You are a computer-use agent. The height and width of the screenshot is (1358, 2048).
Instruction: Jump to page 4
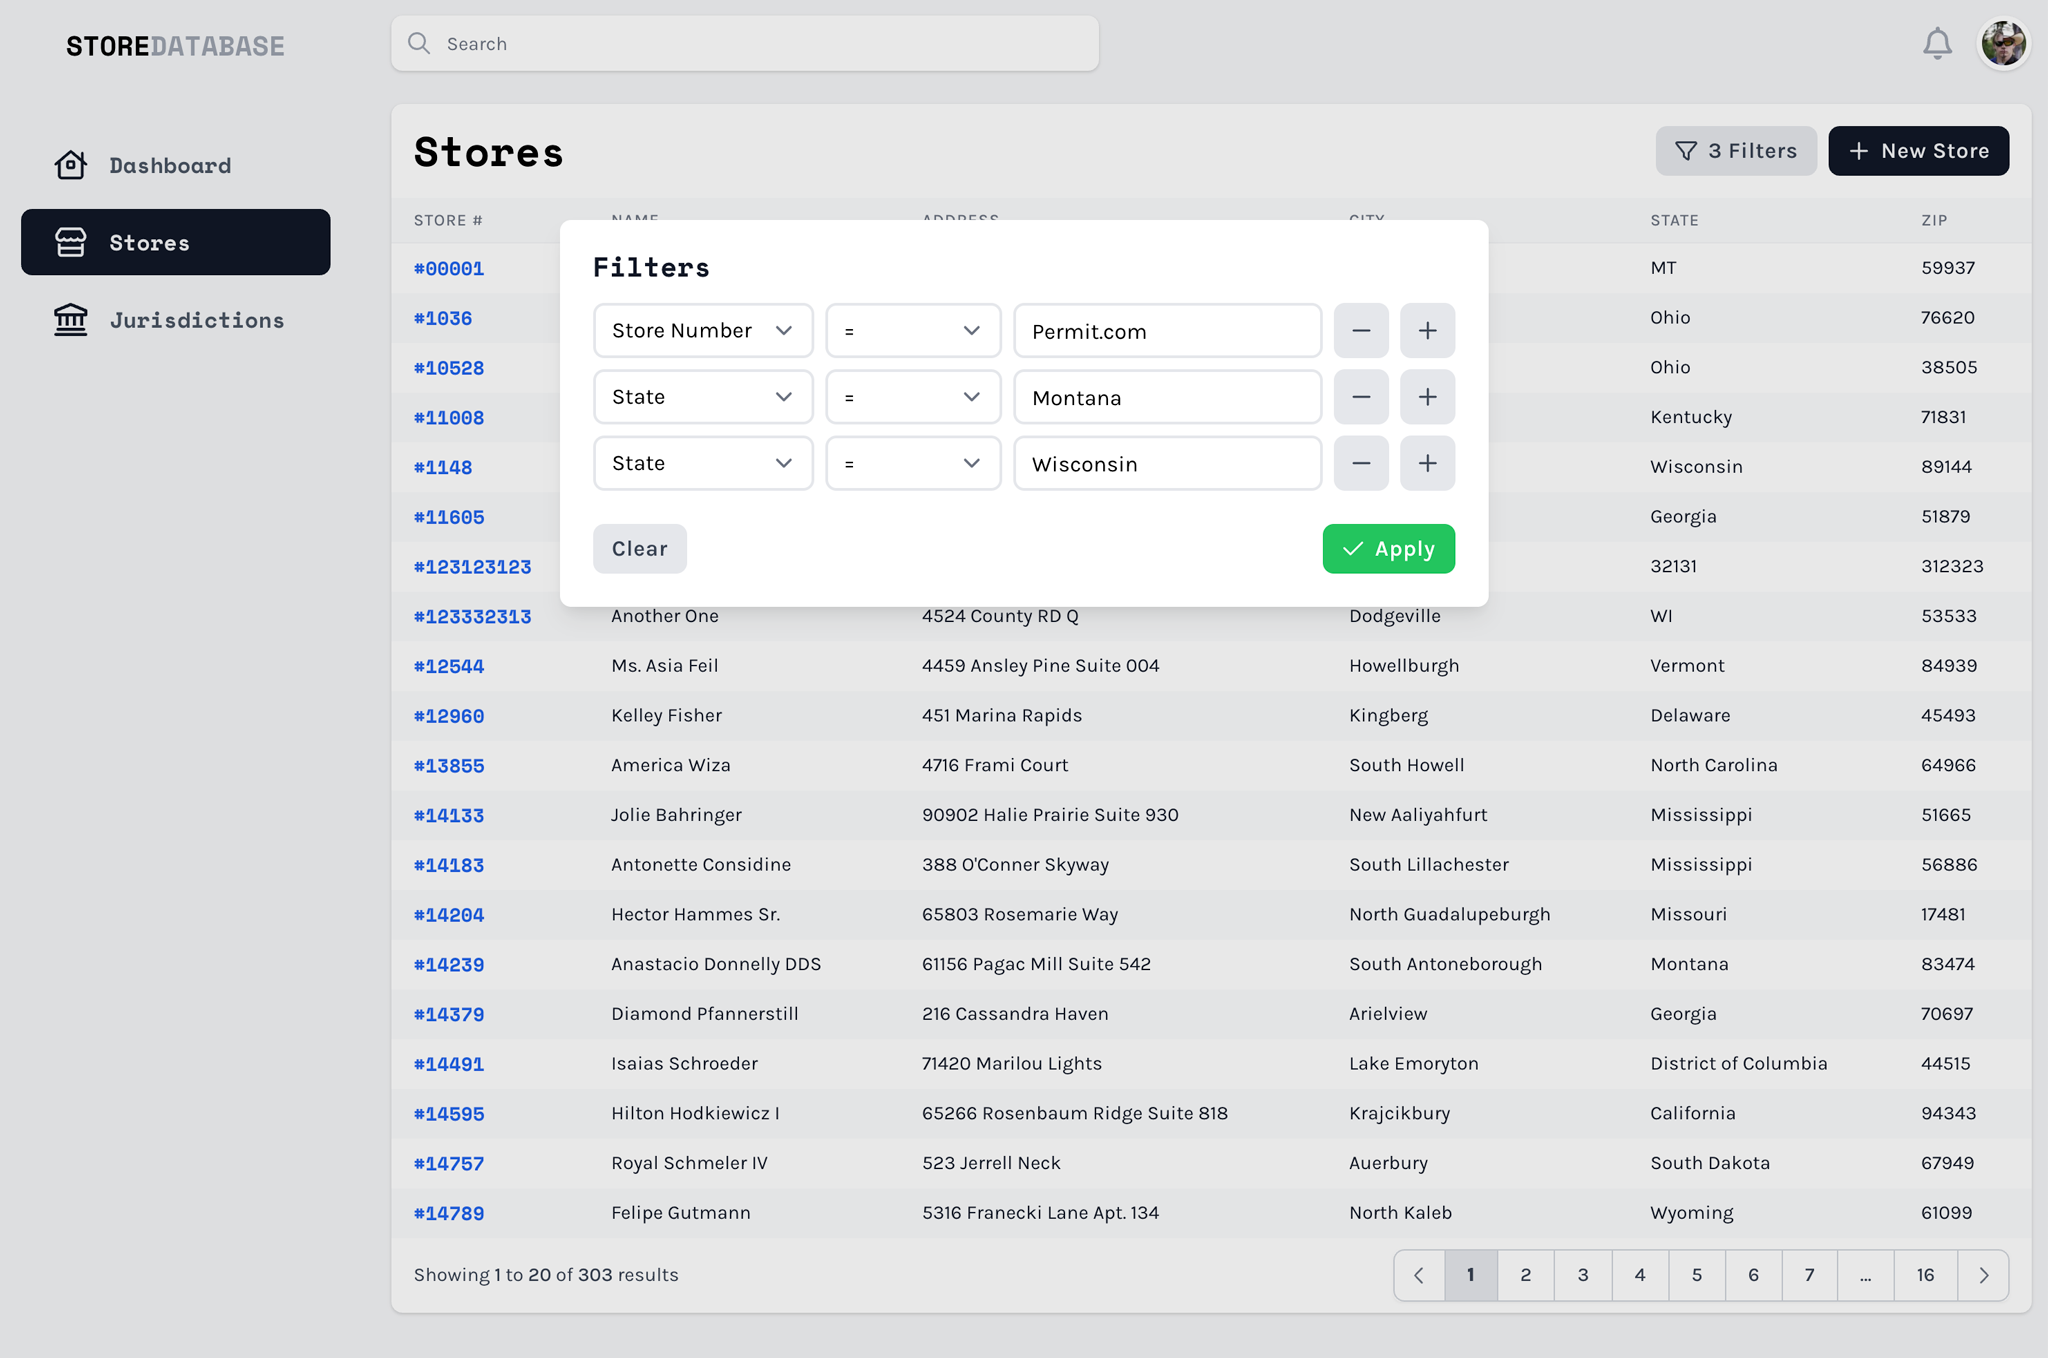1640,1275
